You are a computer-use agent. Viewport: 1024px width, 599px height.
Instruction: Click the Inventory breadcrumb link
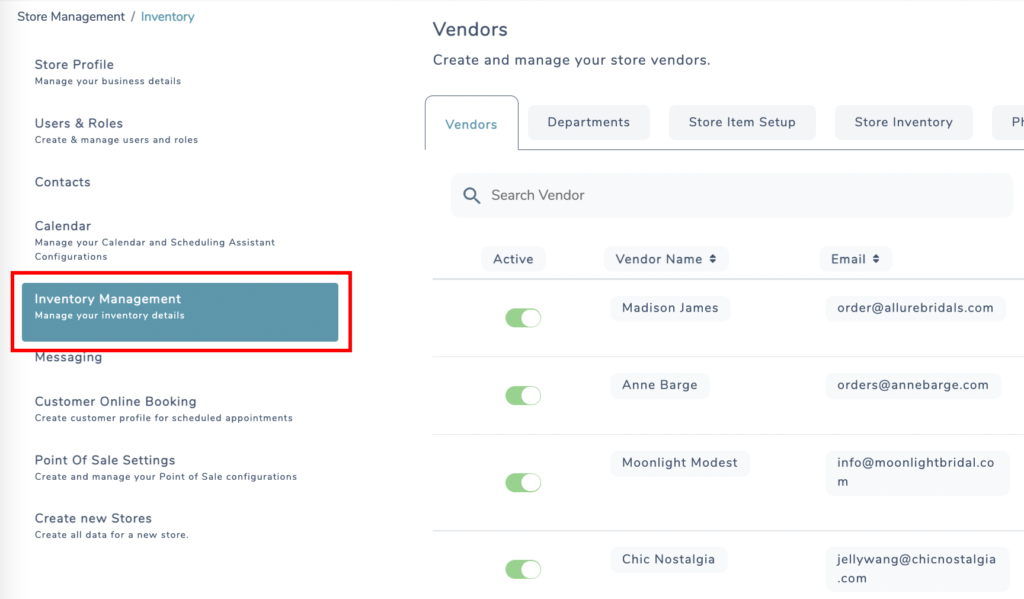tap(168, 17)
